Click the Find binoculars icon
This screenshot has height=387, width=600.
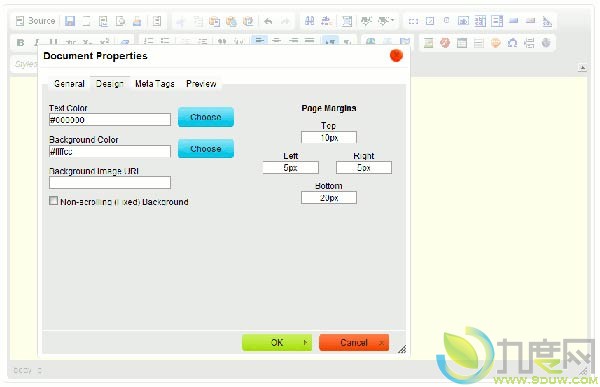point(309,21)
